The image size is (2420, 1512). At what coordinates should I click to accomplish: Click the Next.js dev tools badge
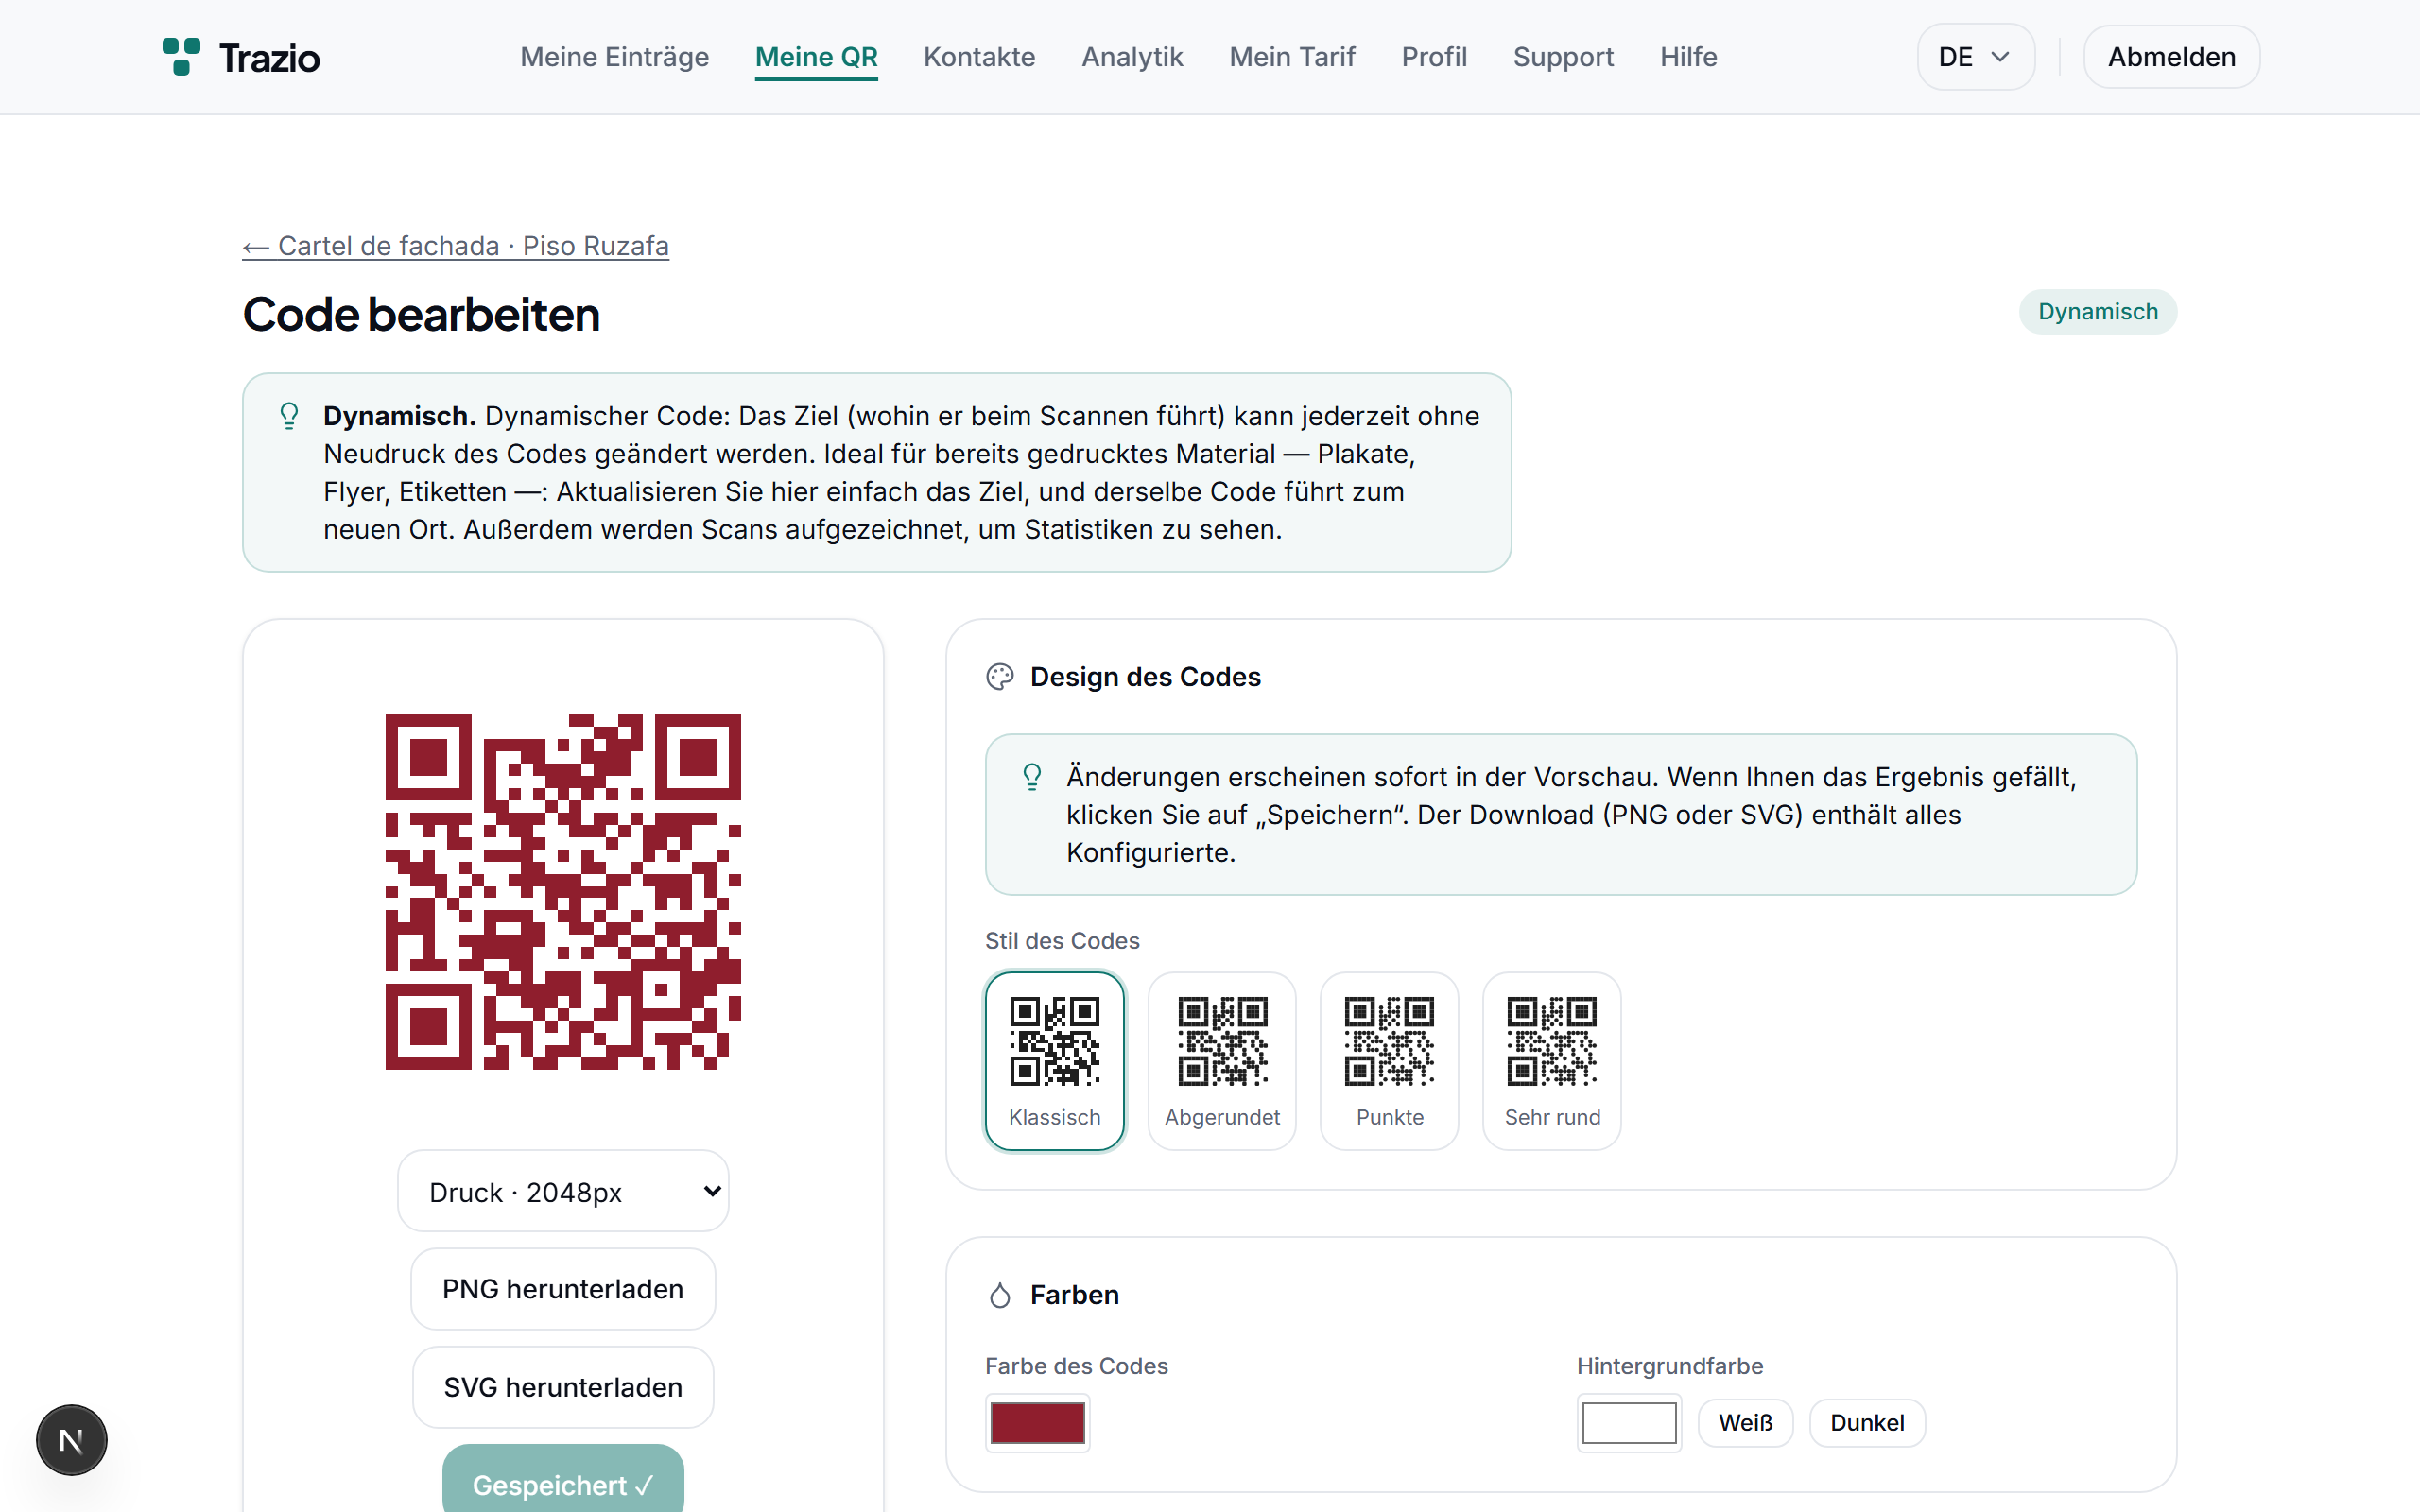tap(71, 1440)
